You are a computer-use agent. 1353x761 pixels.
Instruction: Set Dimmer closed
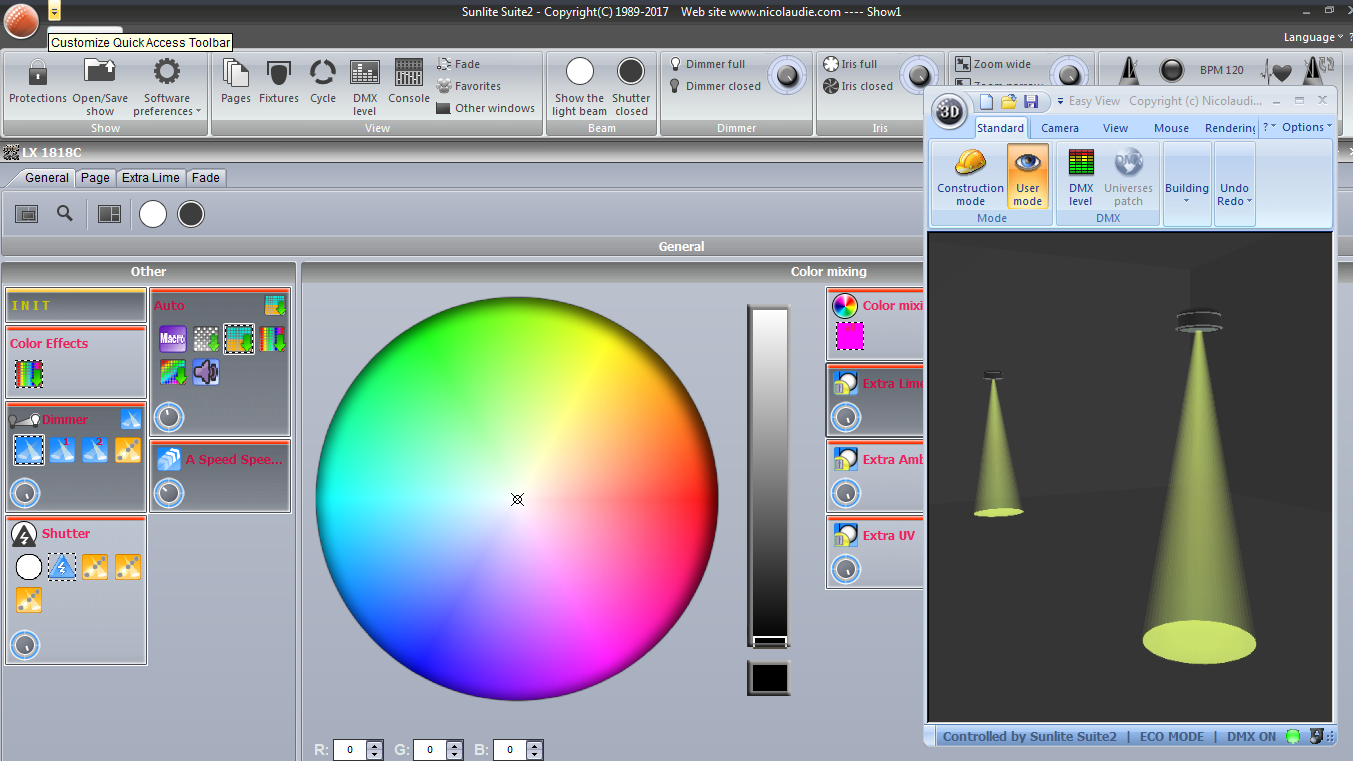715,86
